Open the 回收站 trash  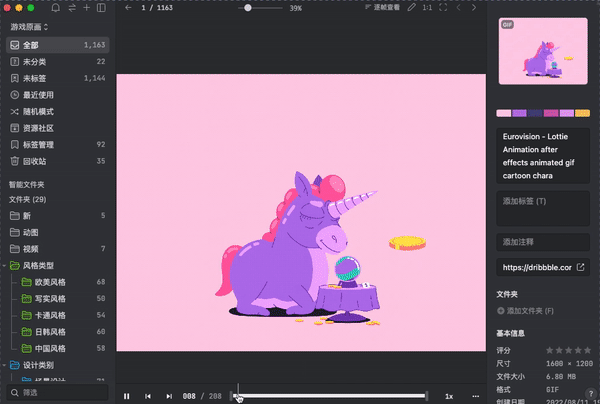58,161
